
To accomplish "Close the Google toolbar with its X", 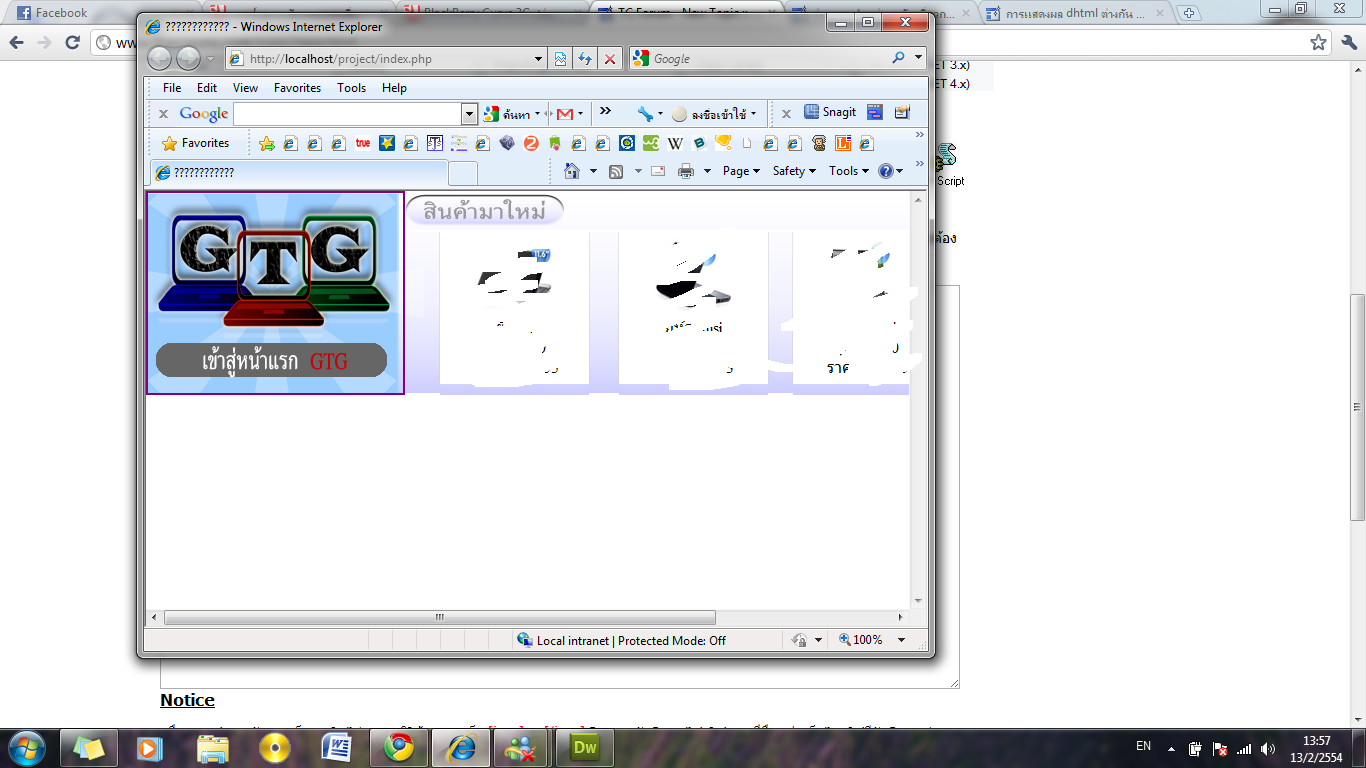I will (x=163, y=114).
